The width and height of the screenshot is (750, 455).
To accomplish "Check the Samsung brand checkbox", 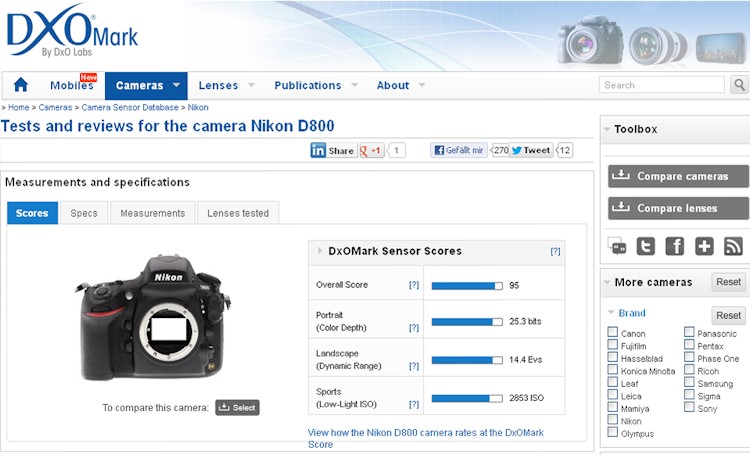I will [x=689, y=381].
